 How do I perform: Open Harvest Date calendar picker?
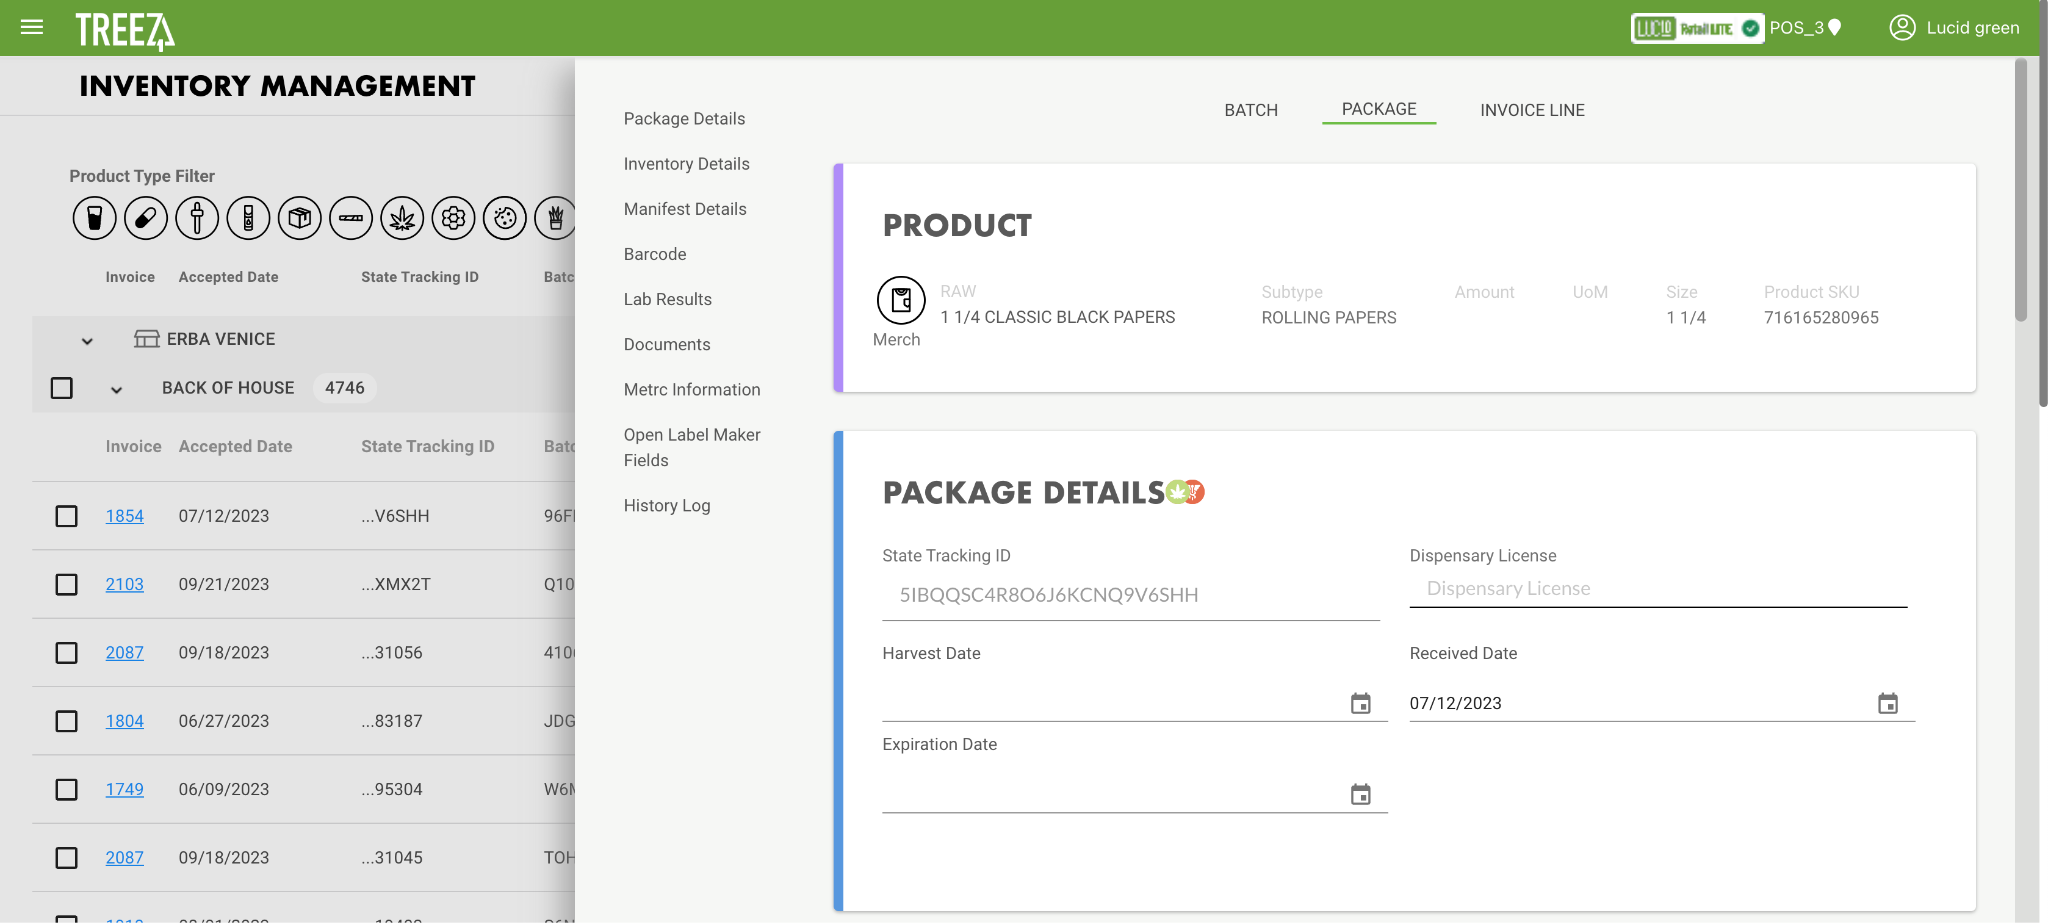pos(1360,704)
